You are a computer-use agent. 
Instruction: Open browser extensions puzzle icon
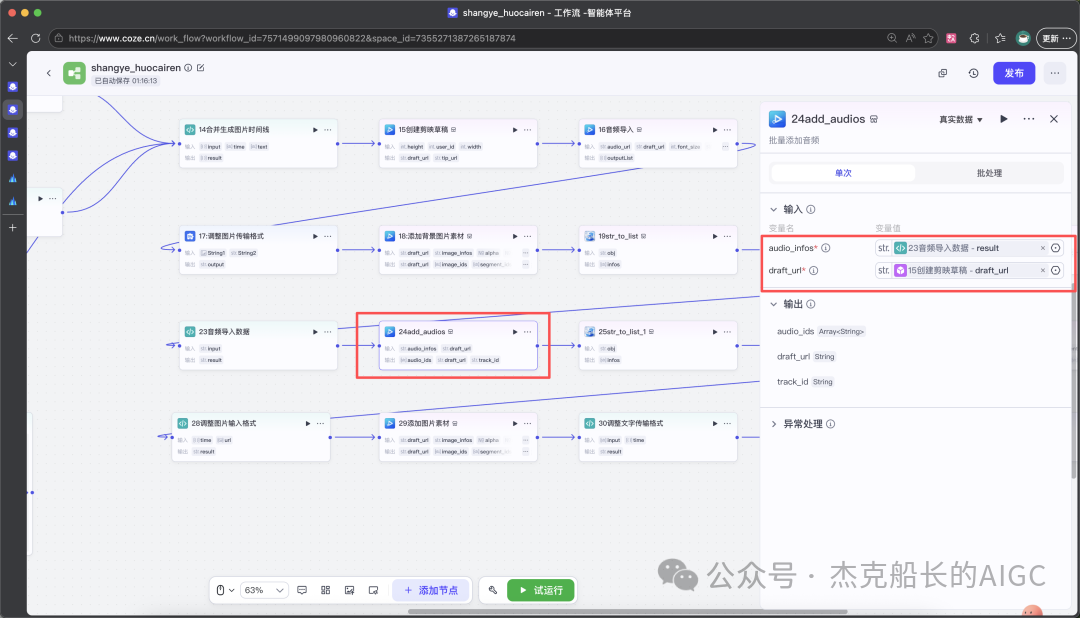coord(974,39)
